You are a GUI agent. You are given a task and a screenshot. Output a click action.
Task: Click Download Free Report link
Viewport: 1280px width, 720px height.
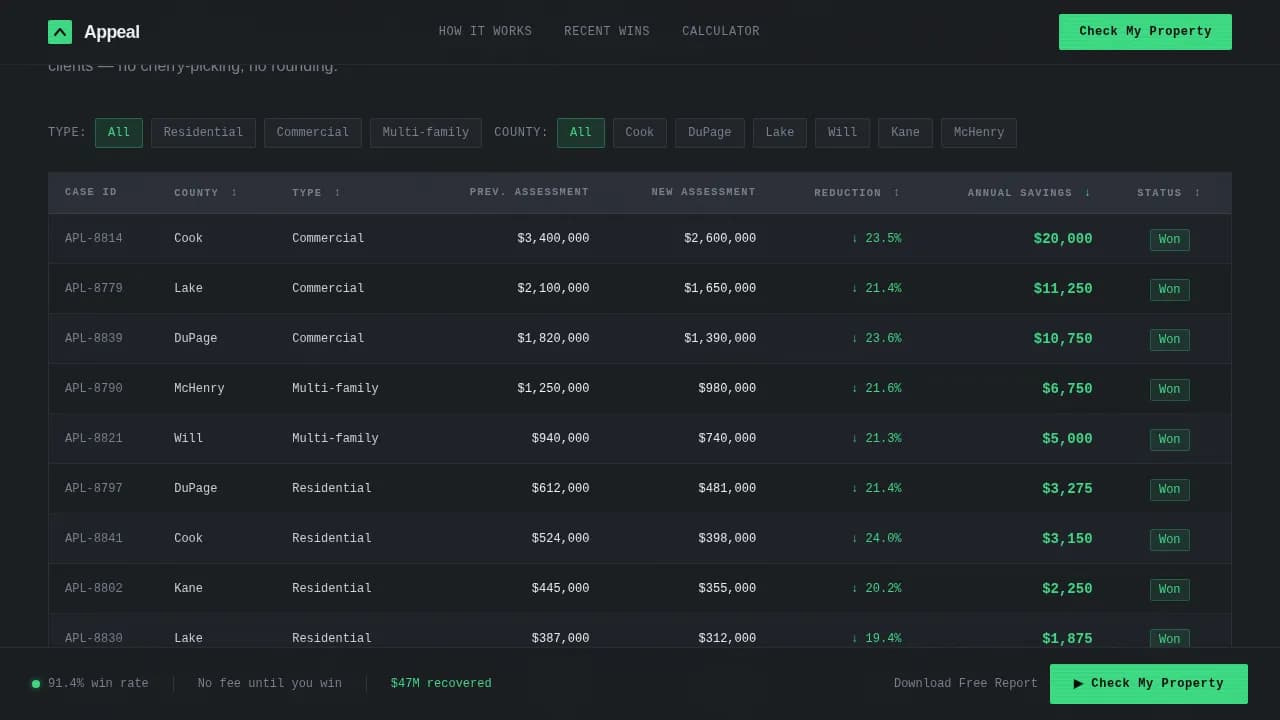[x=965, y=684]
